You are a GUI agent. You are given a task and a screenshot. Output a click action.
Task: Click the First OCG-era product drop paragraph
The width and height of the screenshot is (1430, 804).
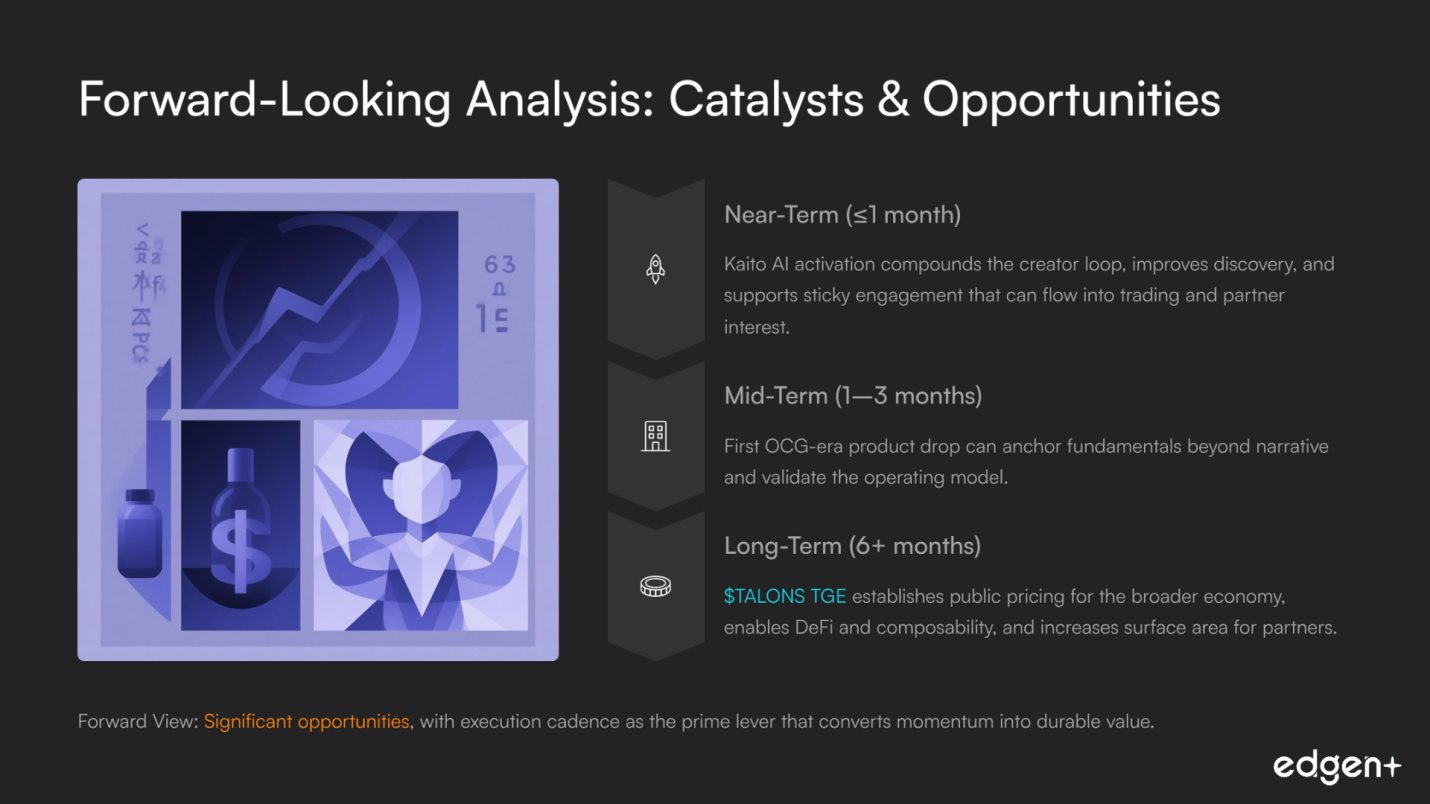click(1025, 462)
